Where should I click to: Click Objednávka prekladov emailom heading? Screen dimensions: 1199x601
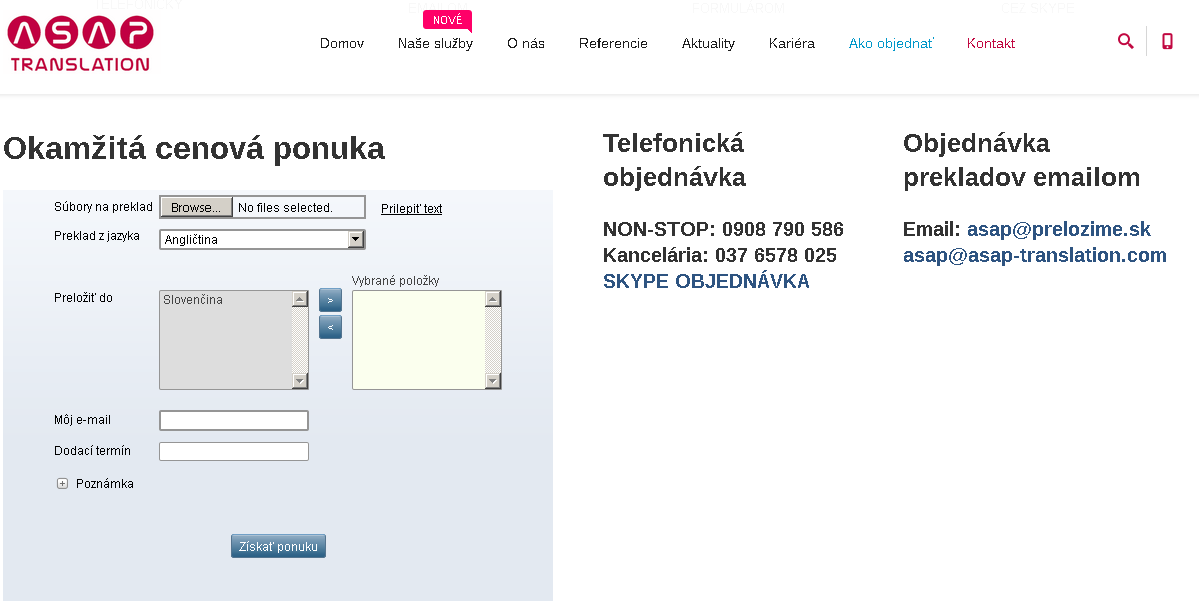(x=1021, y=160)
